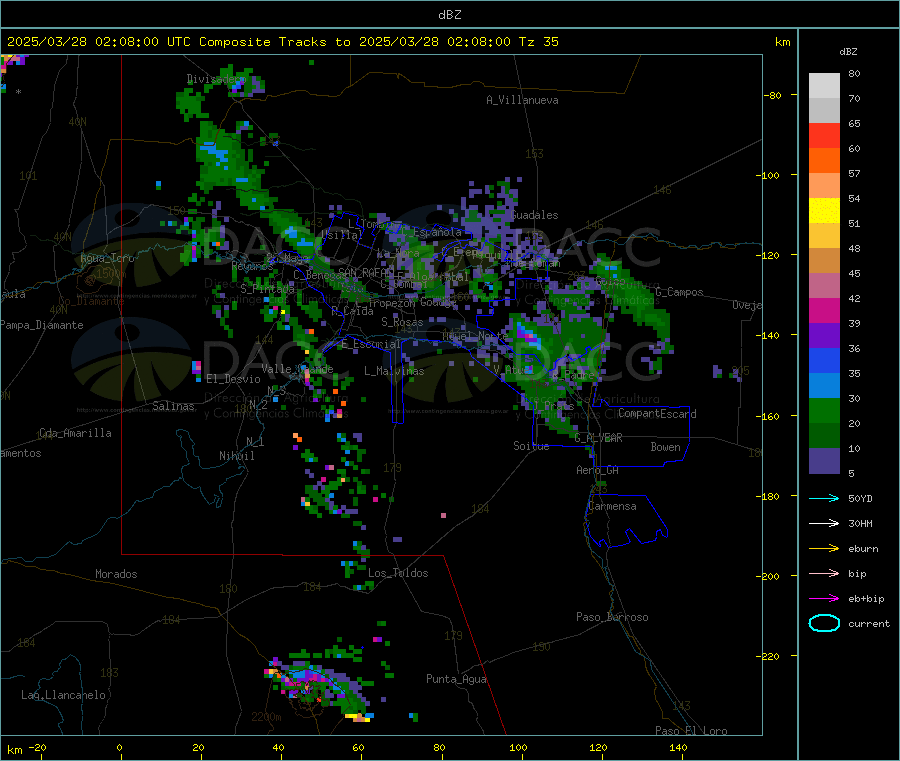Image resolution: width=900 pixels, height=761 pixels.
Task: Click the Agua_Toro map label
Action: 107,258
